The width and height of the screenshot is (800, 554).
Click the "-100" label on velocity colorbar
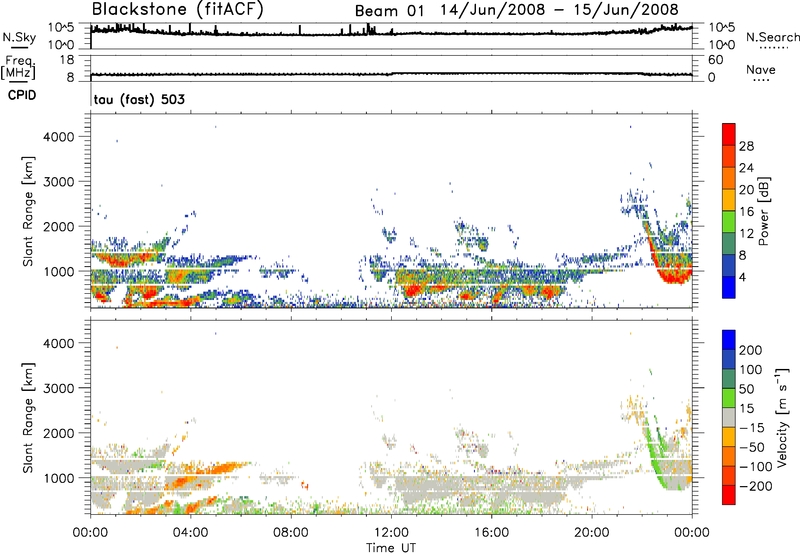tap(756, 467)
